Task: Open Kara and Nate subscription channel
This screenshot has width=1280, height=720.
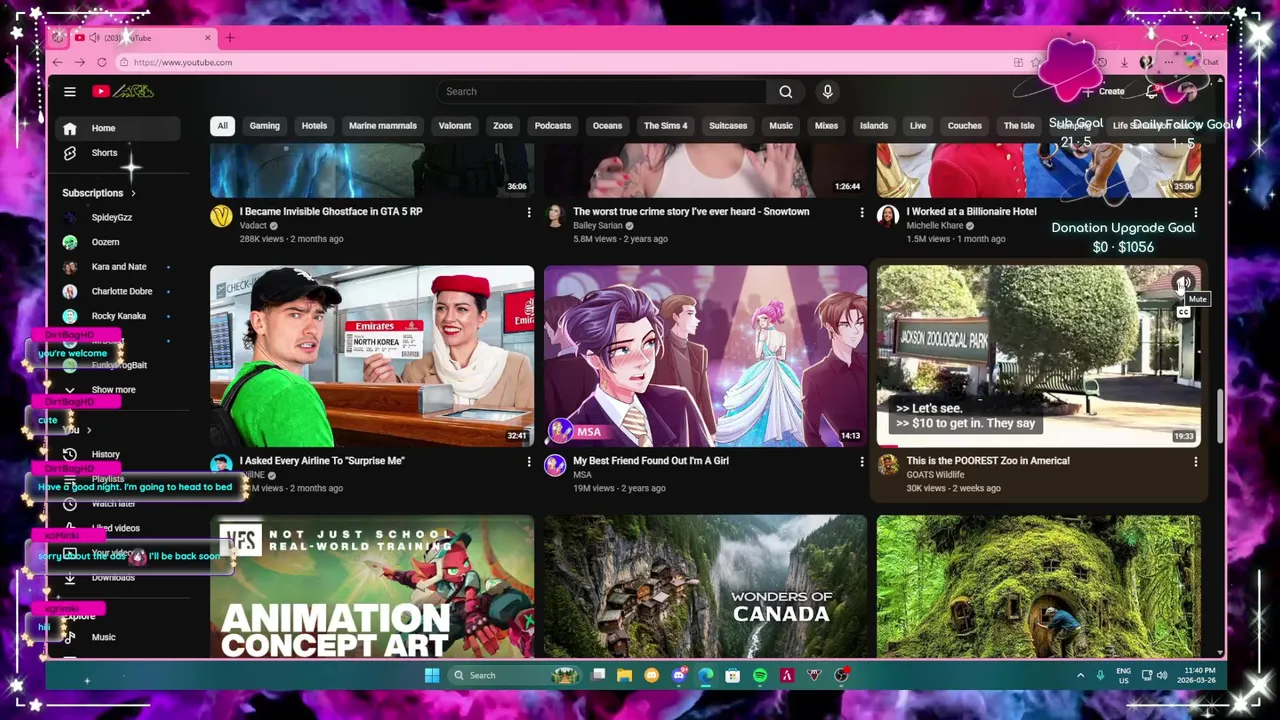Action: pyautogui.click(x=120, y=267)
